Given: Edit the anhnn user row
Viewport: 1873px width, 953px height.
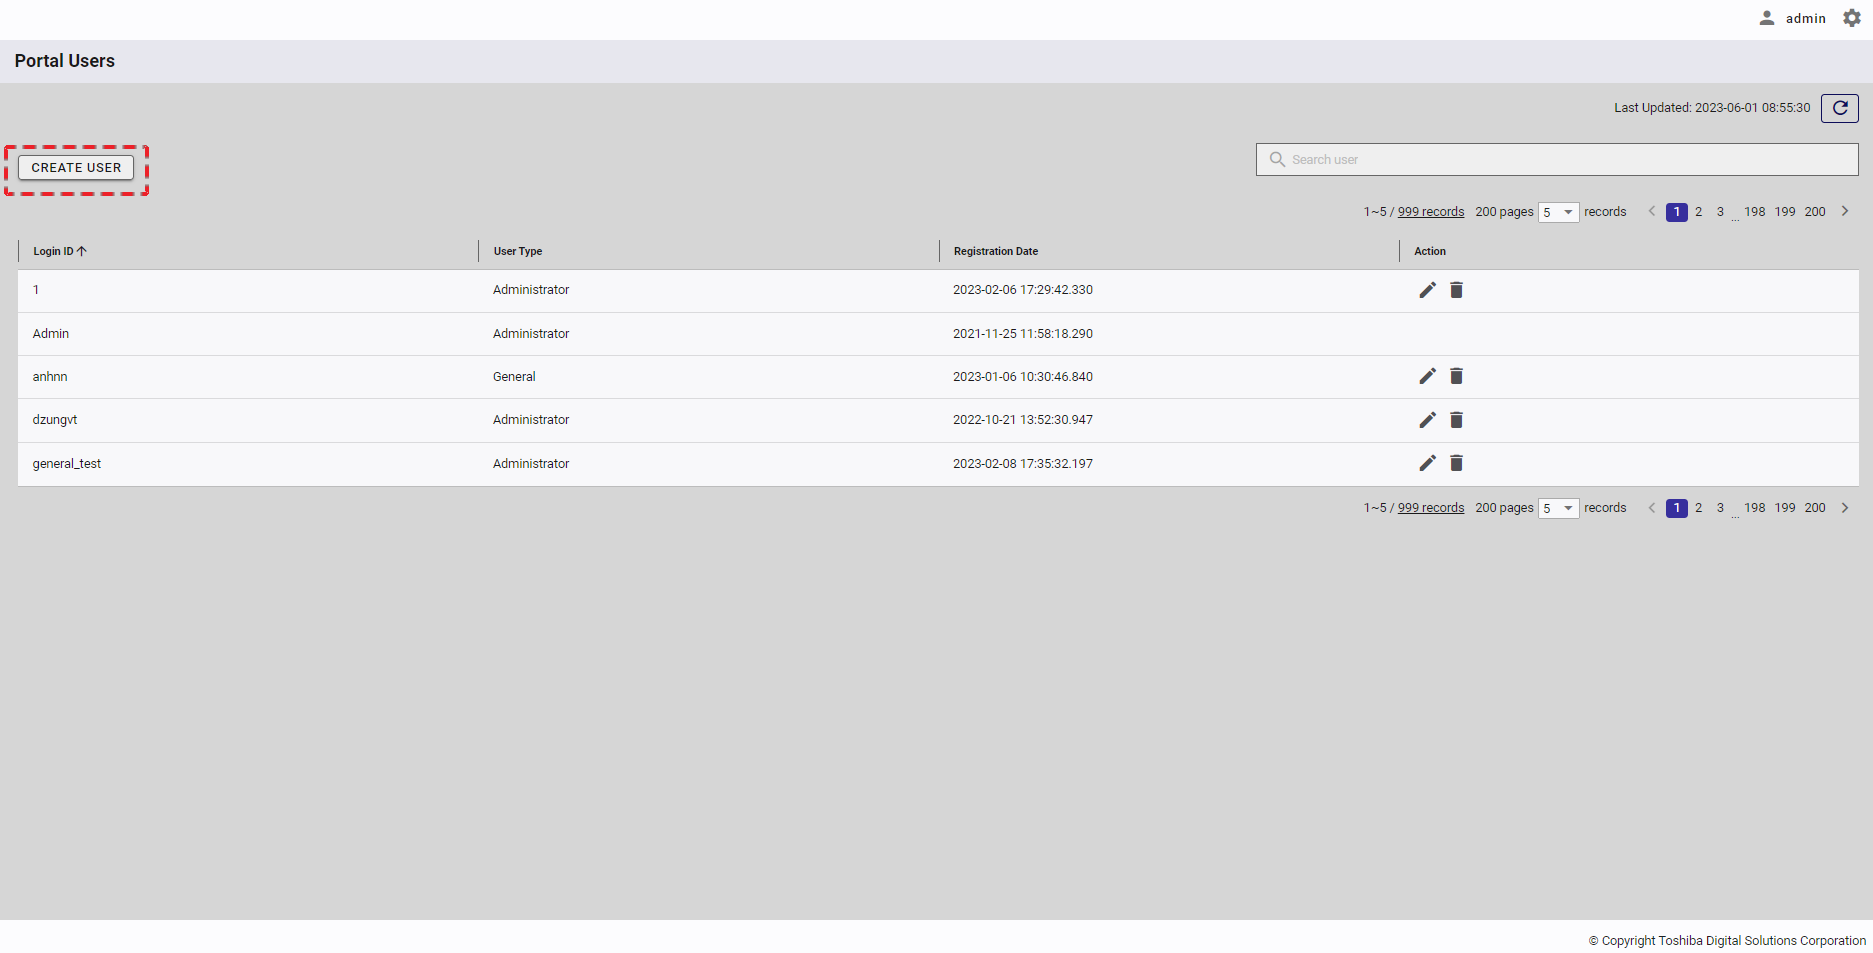Looking at the screenshot, I should (1427, 376).
